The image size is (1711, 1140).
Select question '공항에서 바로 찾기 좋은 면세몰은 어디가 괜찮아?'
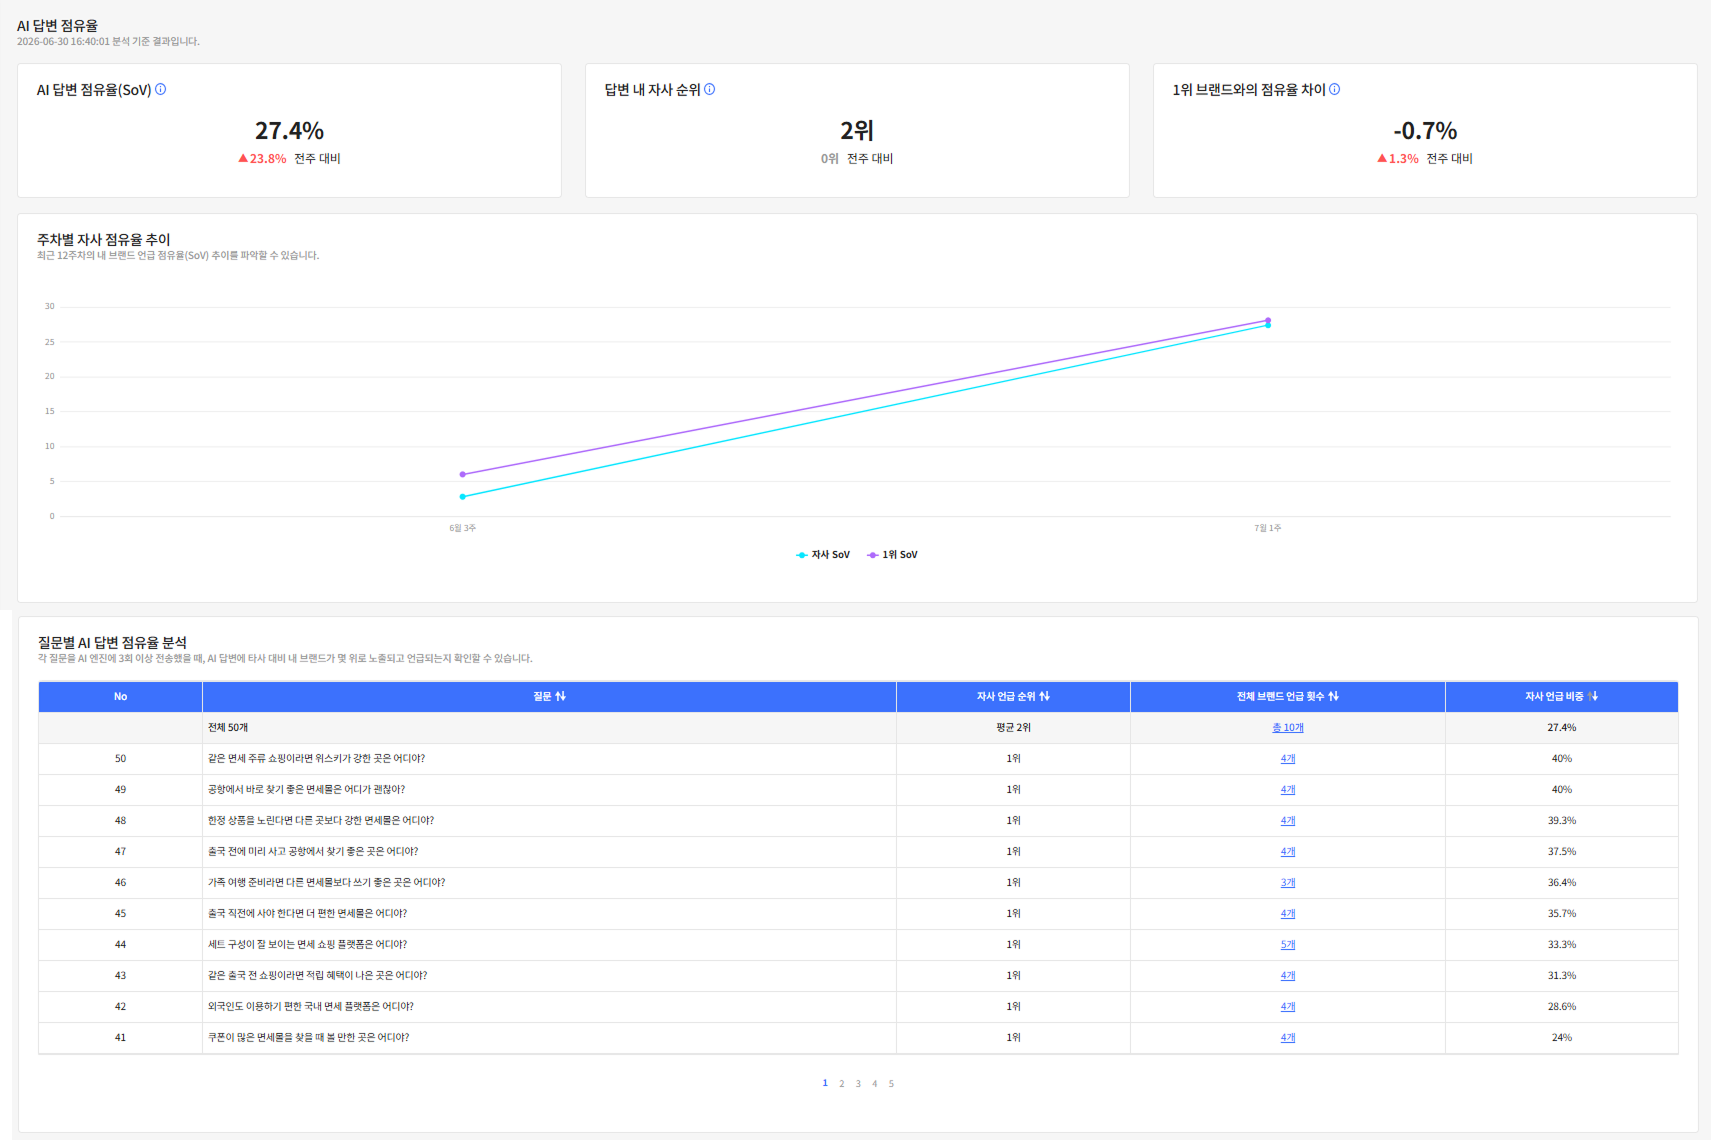[306, 790]
